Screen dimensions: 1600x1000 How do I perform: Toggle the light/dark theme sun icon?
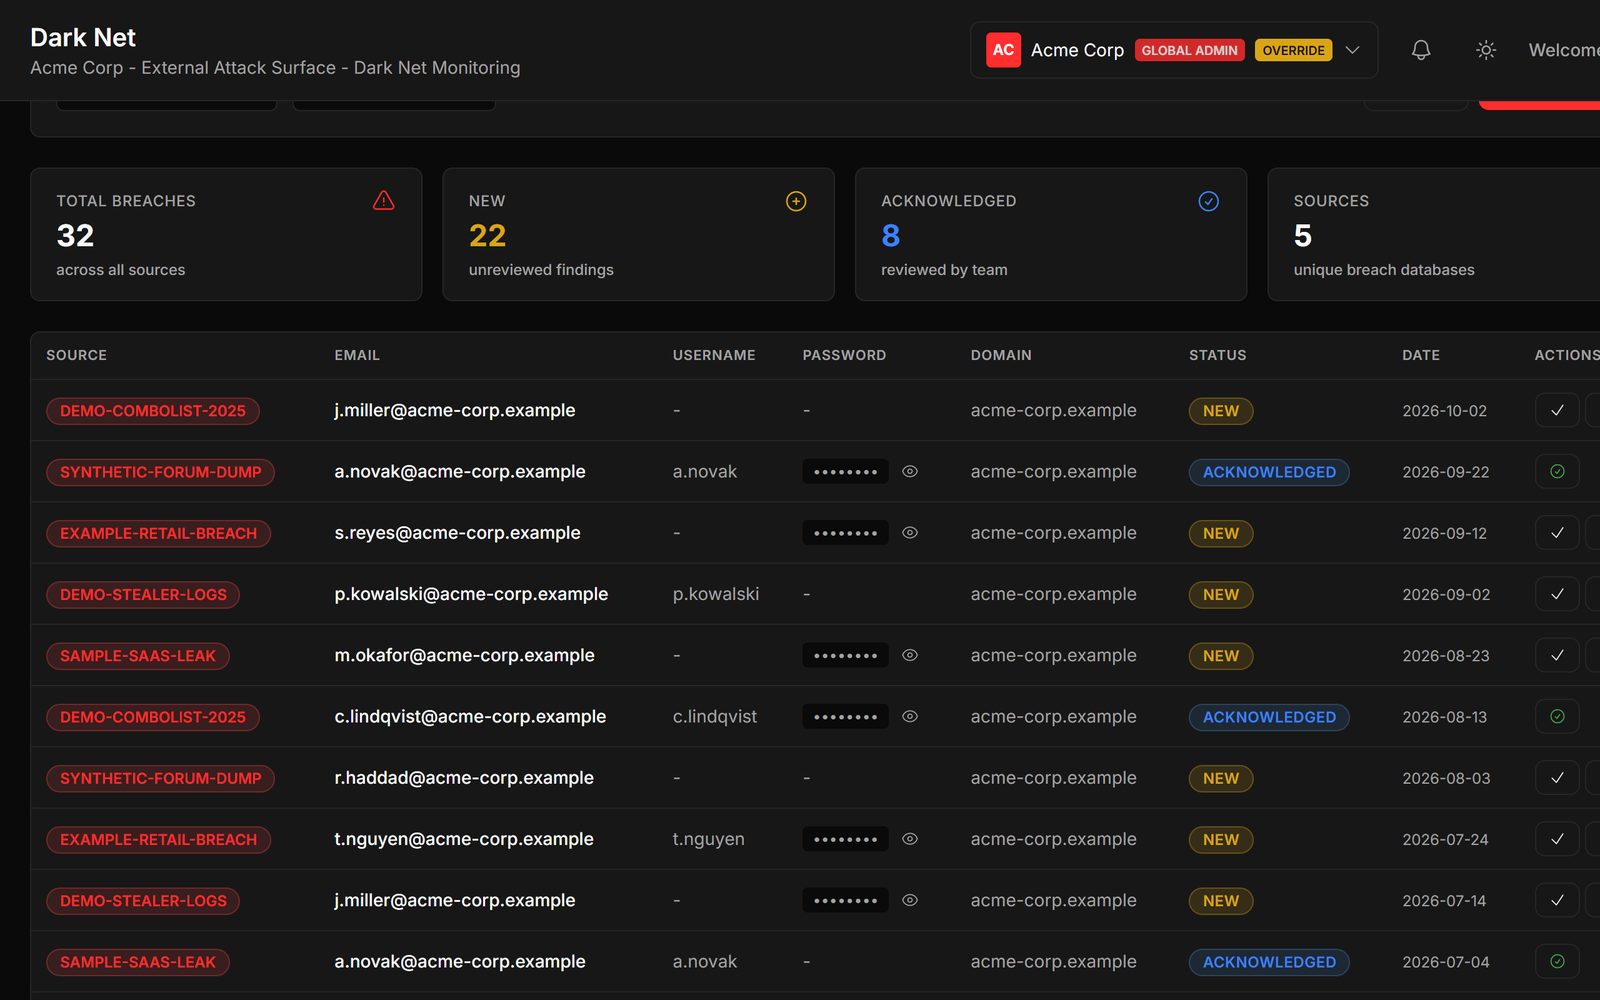click(1486, 50)
